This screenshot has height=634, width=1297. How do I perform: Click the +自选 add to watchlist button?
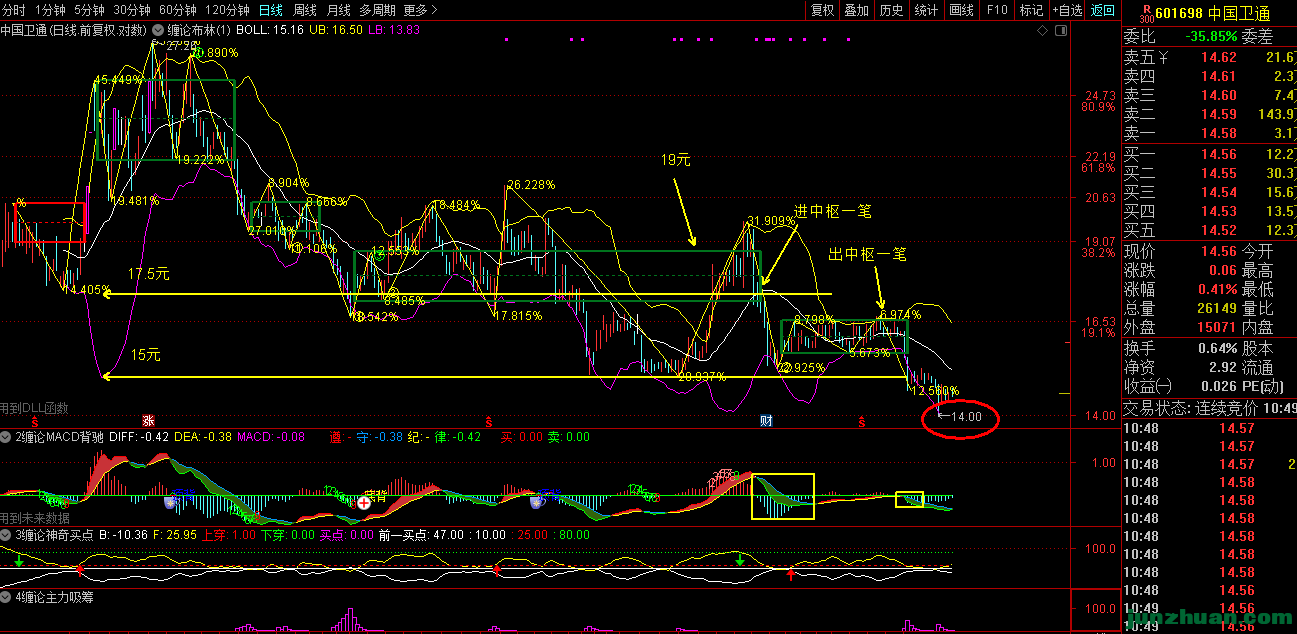[x=1066, y=10]
